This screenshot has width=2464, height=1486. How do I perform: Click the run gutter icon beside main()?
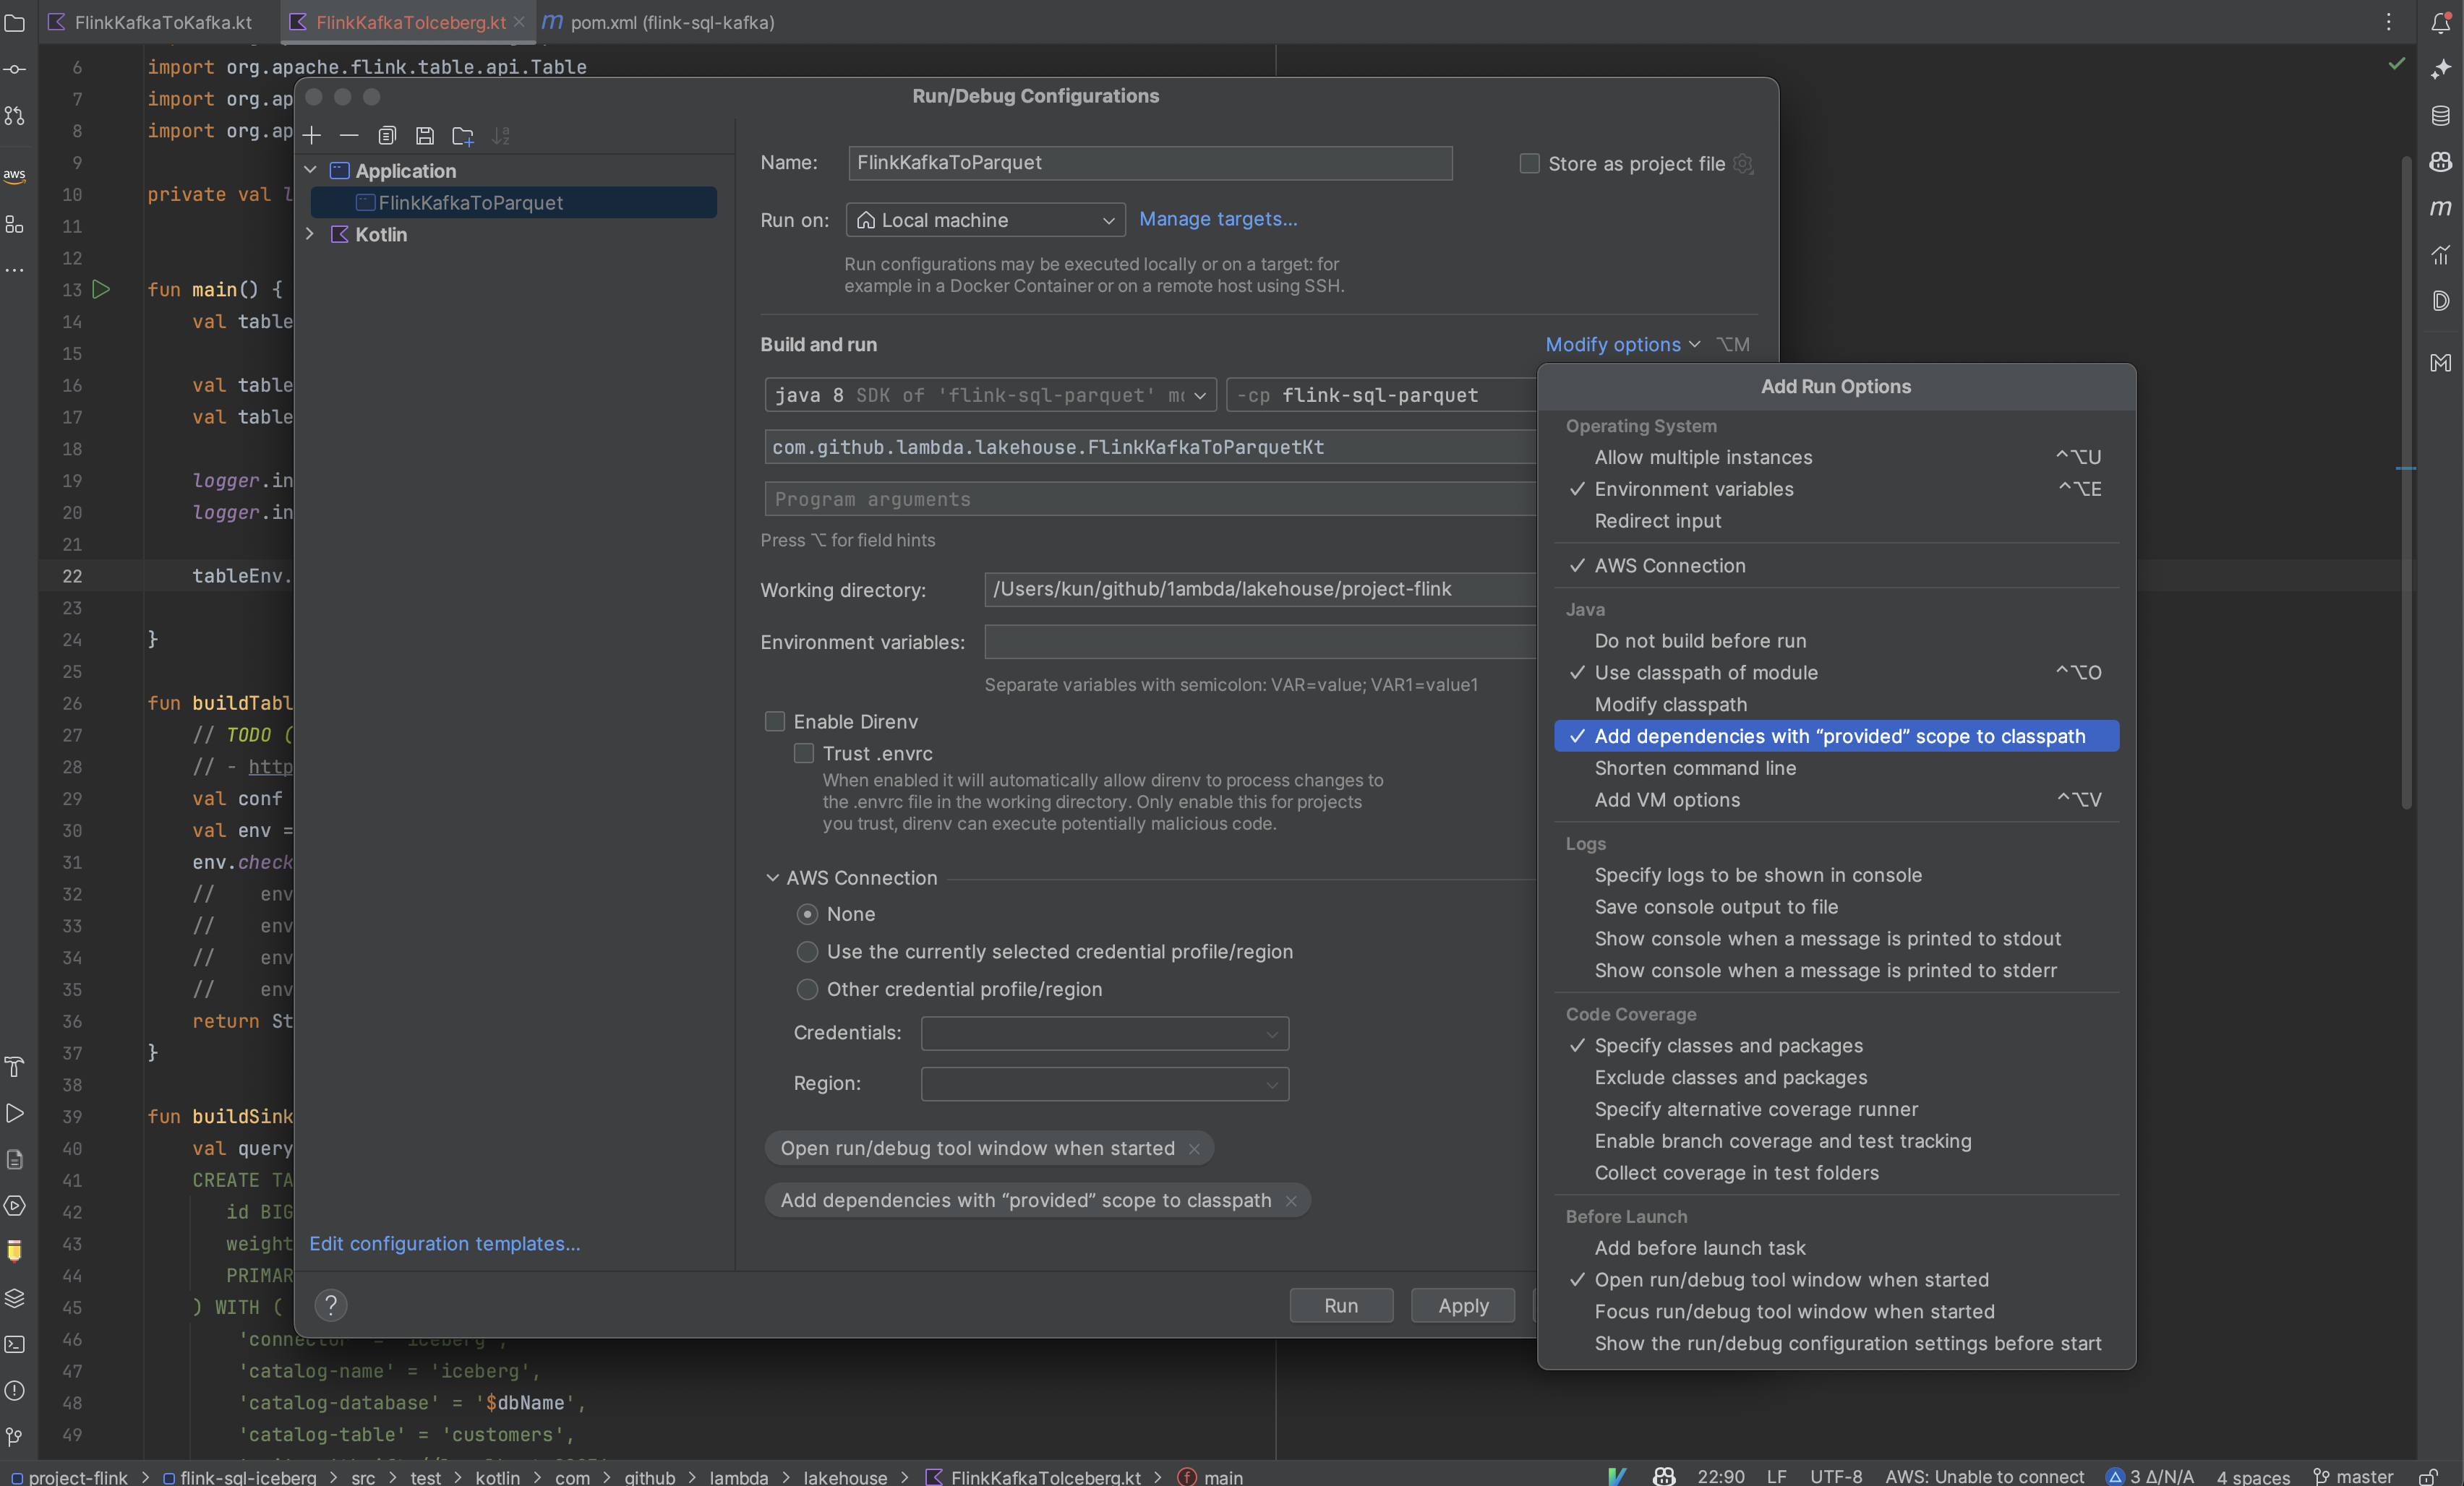[101, 289]
